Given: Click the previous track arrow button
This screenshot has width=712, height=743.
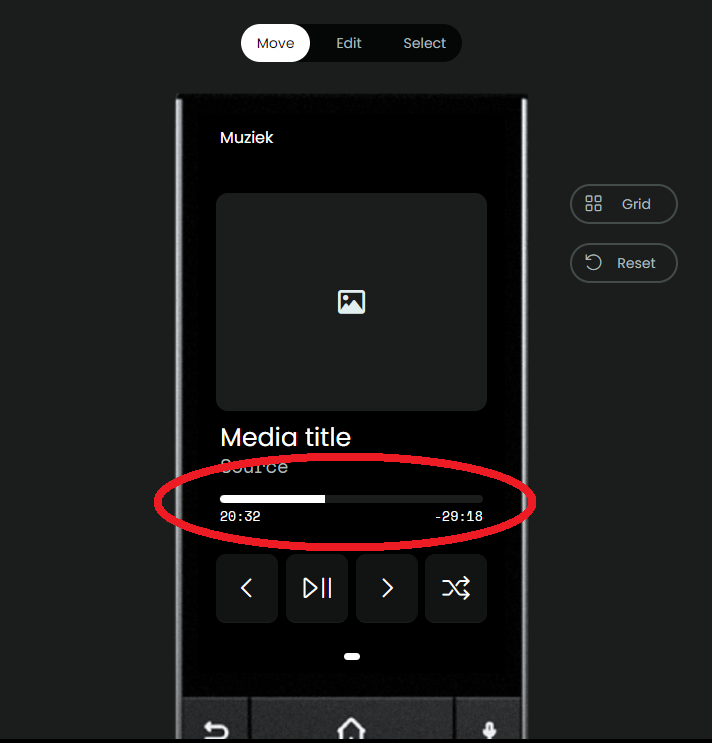Looking at the screenshot, I should point(247,588).
